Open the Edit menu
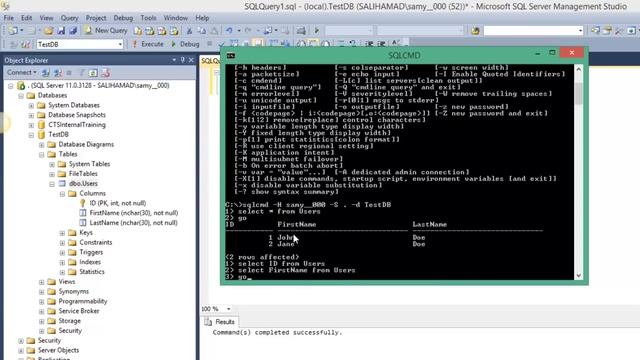Screen dimensions: 640x360 27,18
